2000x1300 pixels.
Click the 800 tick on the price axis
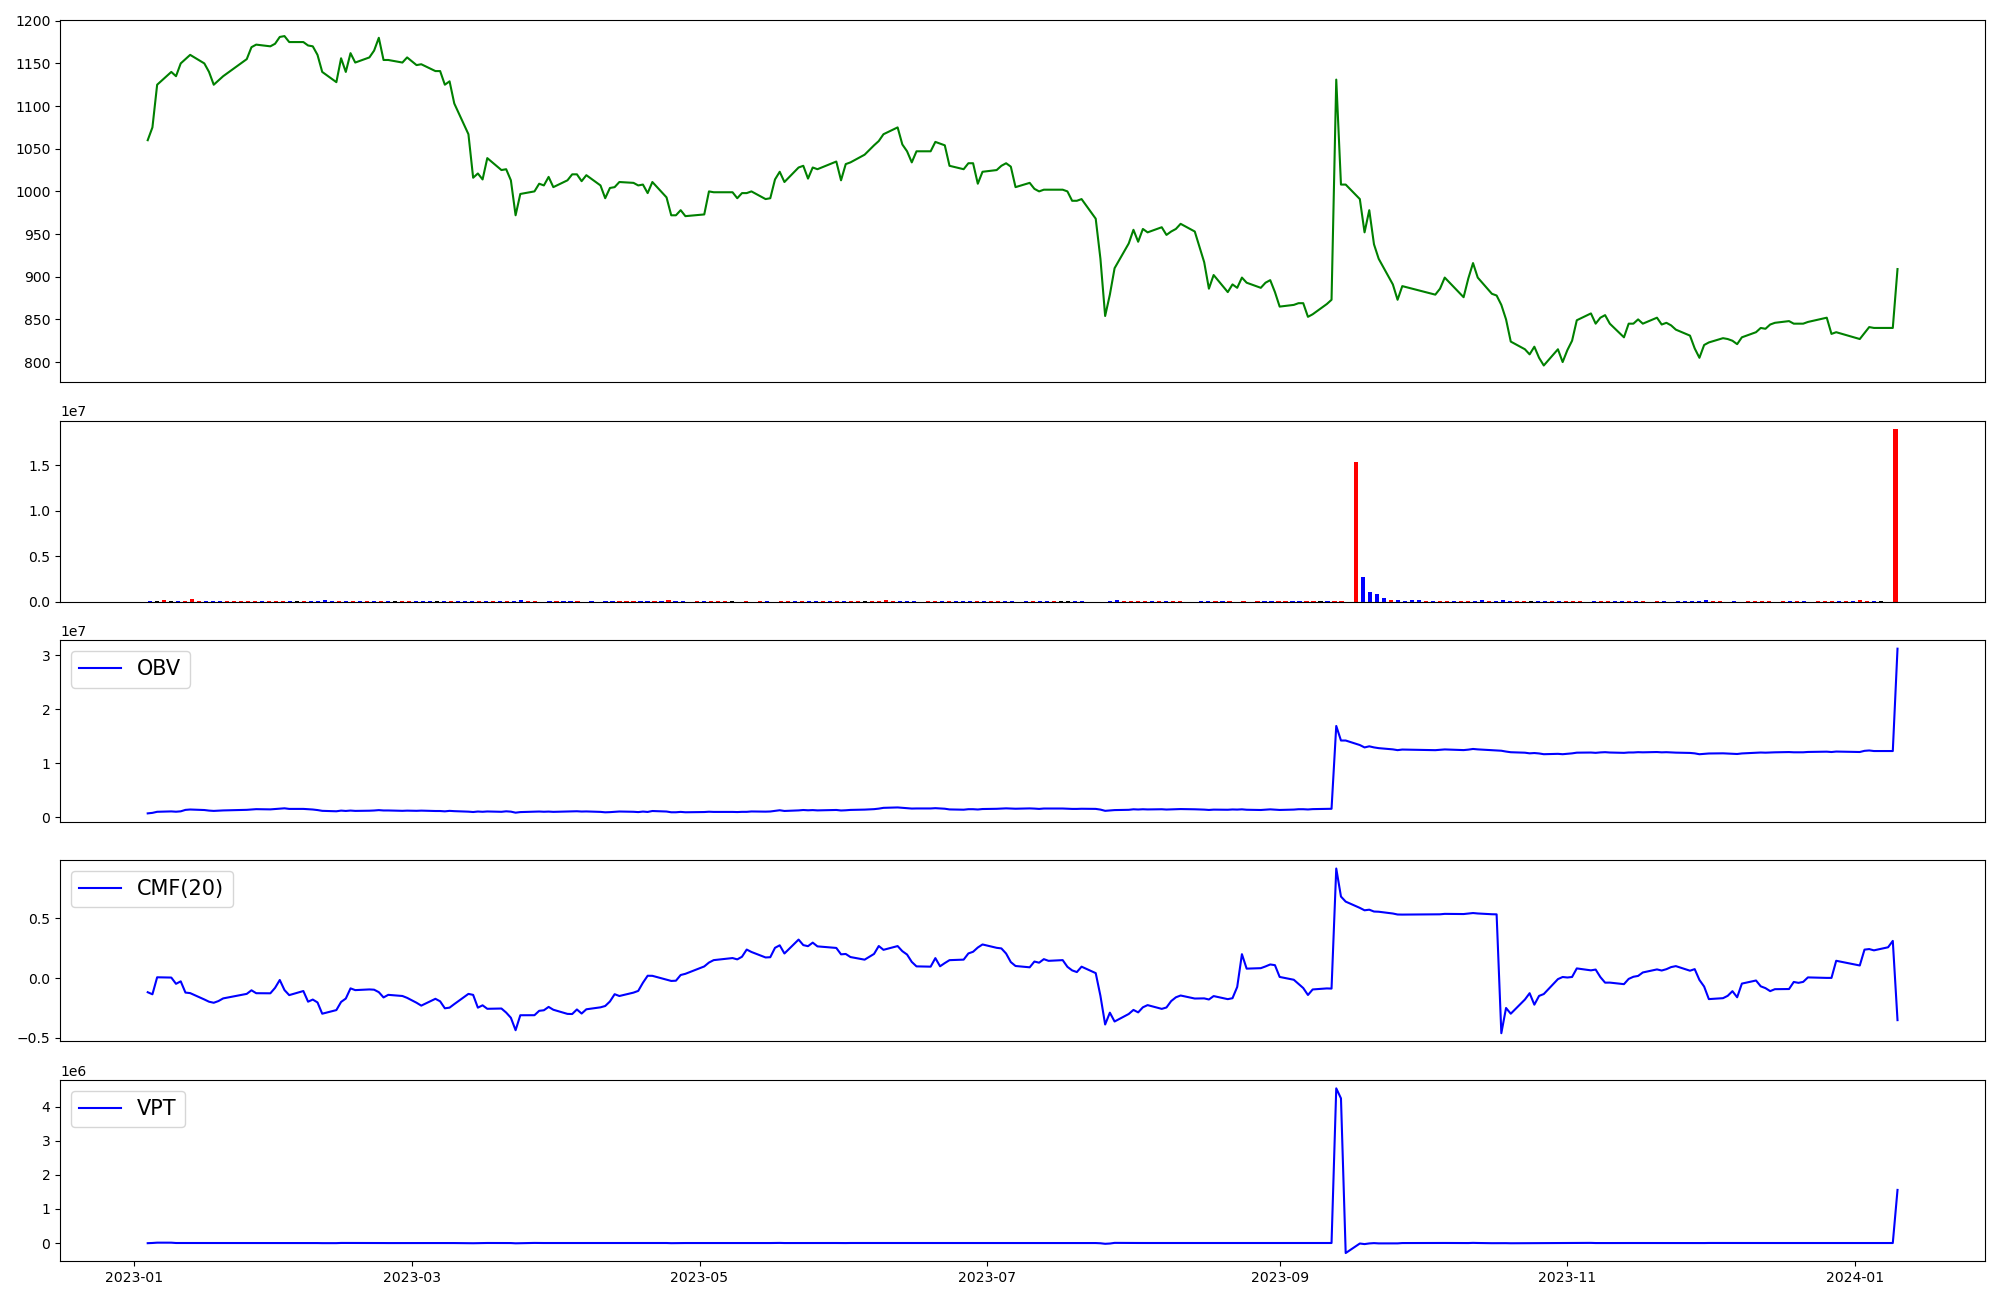pos(38,363)
